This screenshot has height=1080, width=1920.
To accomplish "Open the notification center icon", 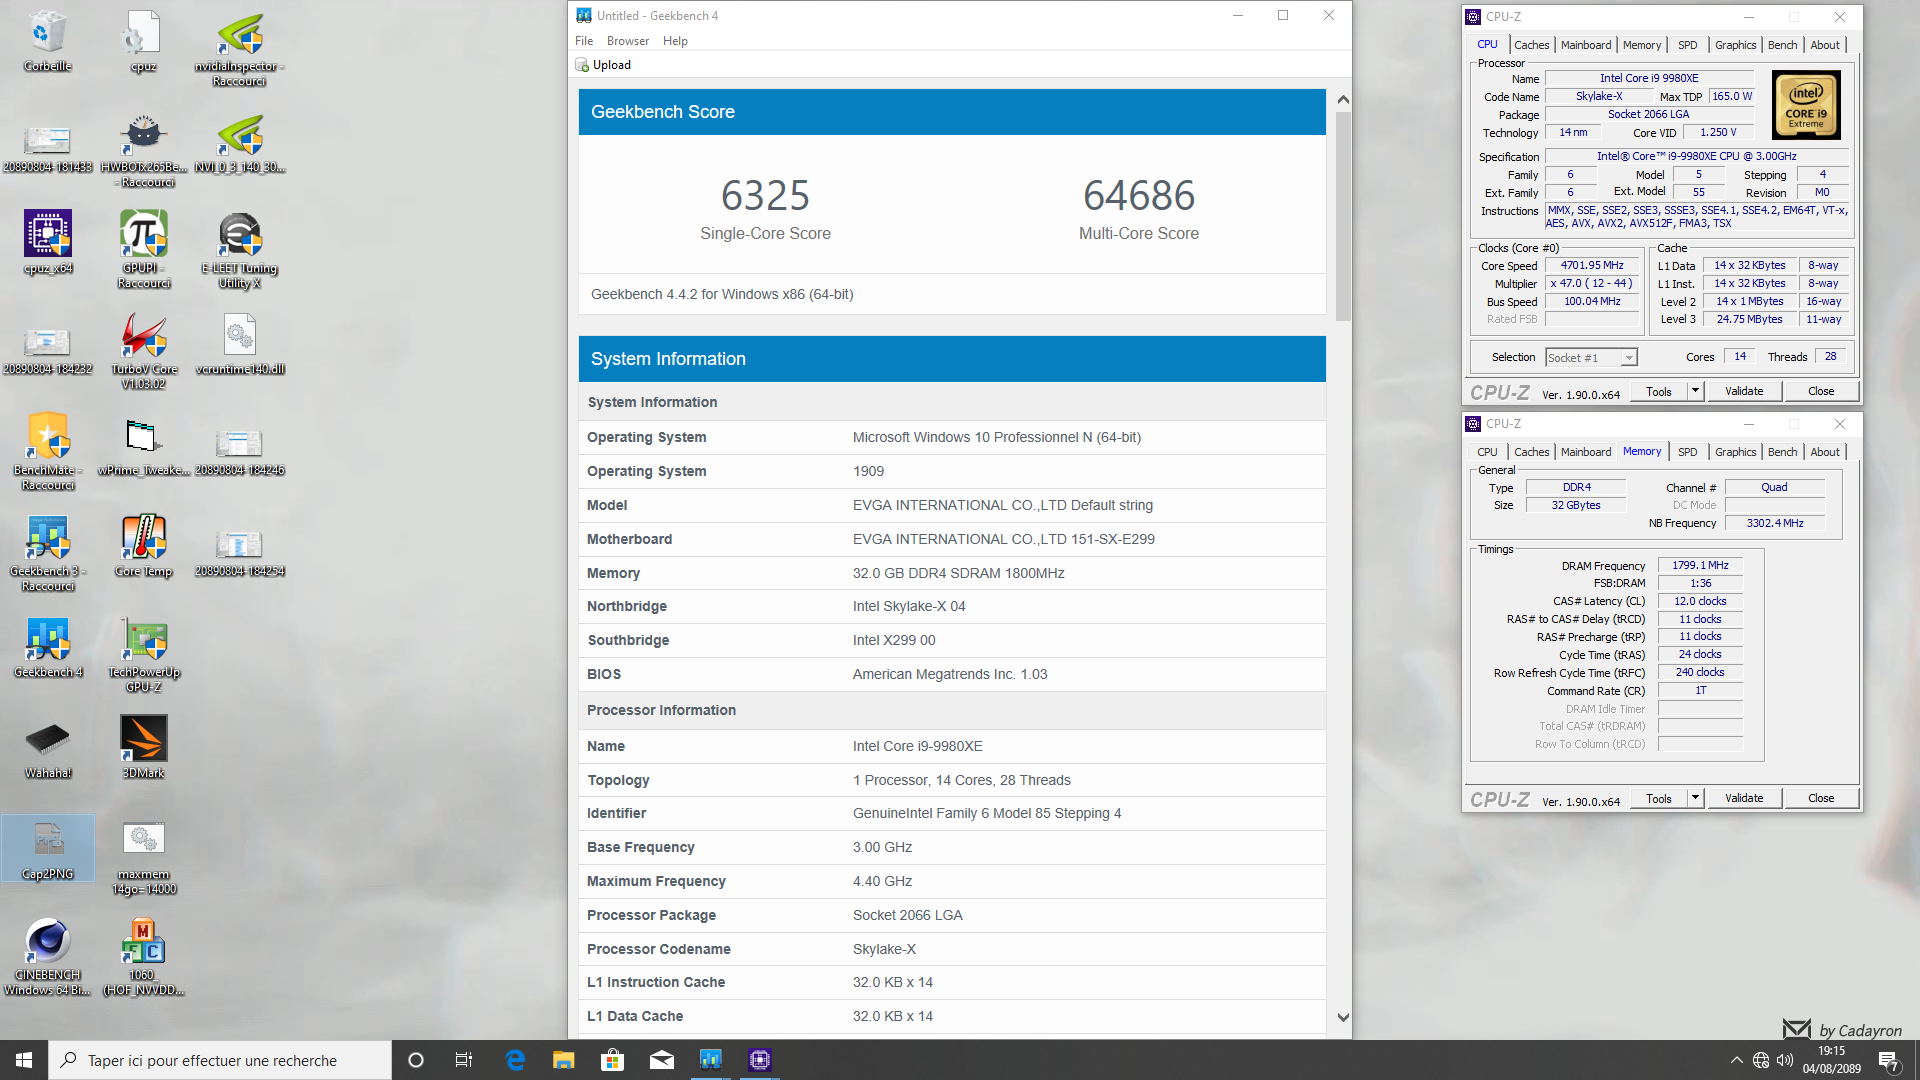I will pos(1888,1060).
